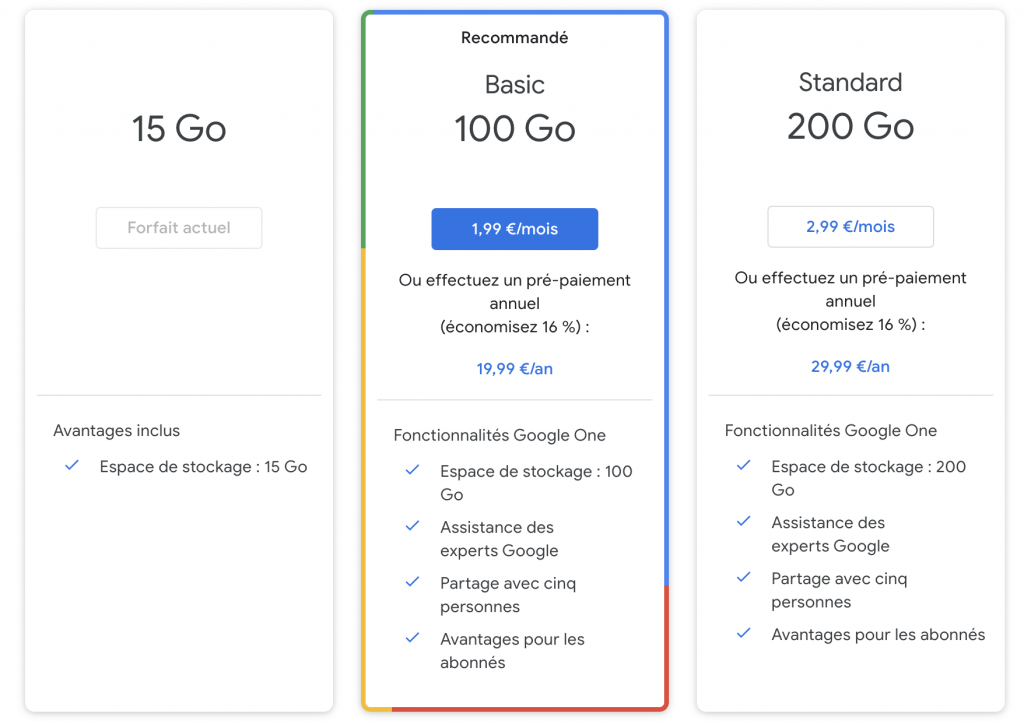Click the Recommandé label on Basic card
This screenshot has height=724, width=1024.
click(514, 38)
